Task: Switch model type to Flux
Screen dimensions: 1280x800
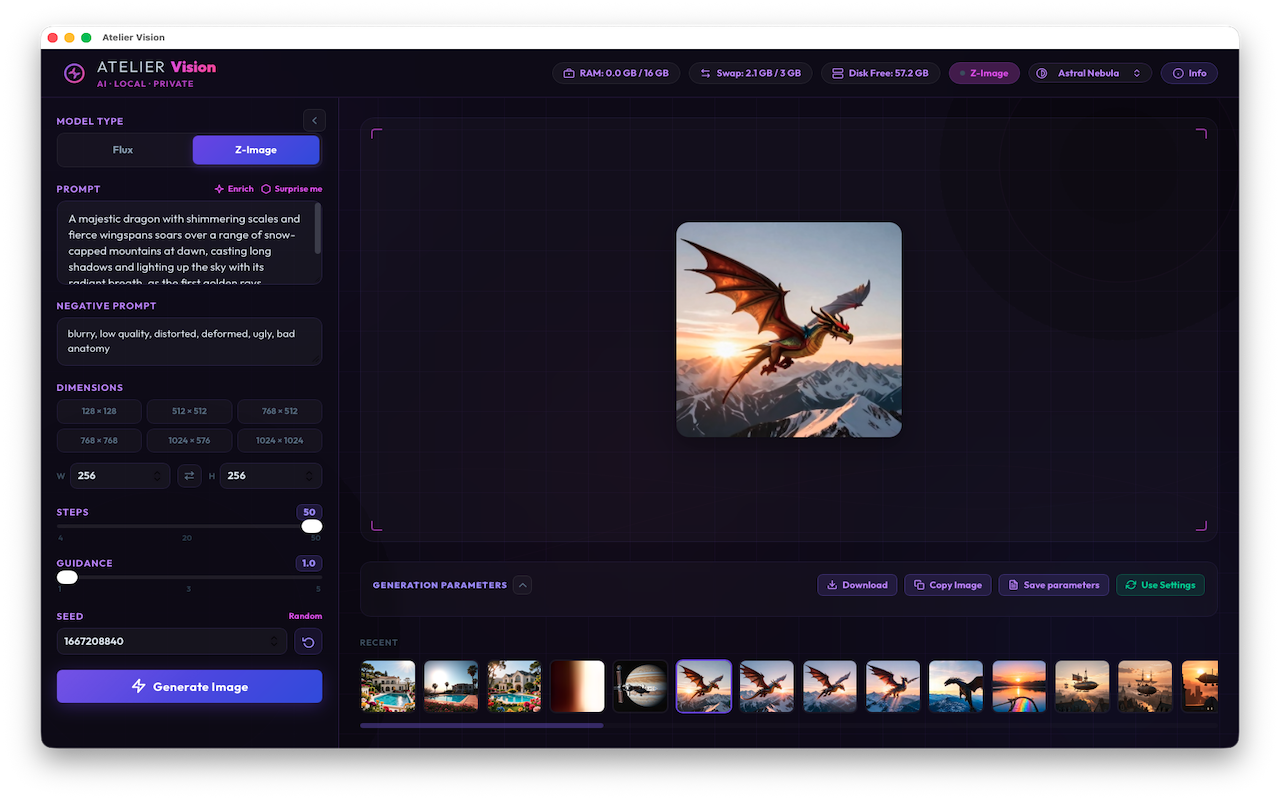Action: click(123, 150)
